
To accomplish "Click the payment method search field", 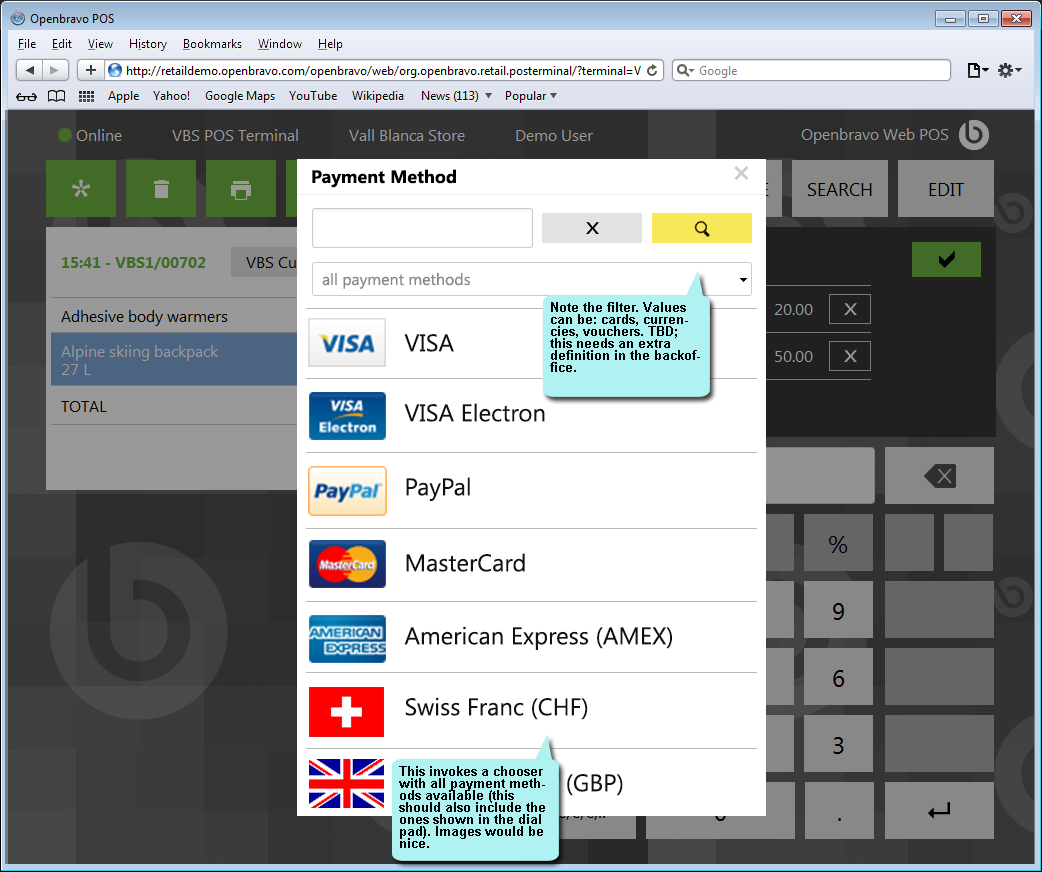I will (422, 228).
